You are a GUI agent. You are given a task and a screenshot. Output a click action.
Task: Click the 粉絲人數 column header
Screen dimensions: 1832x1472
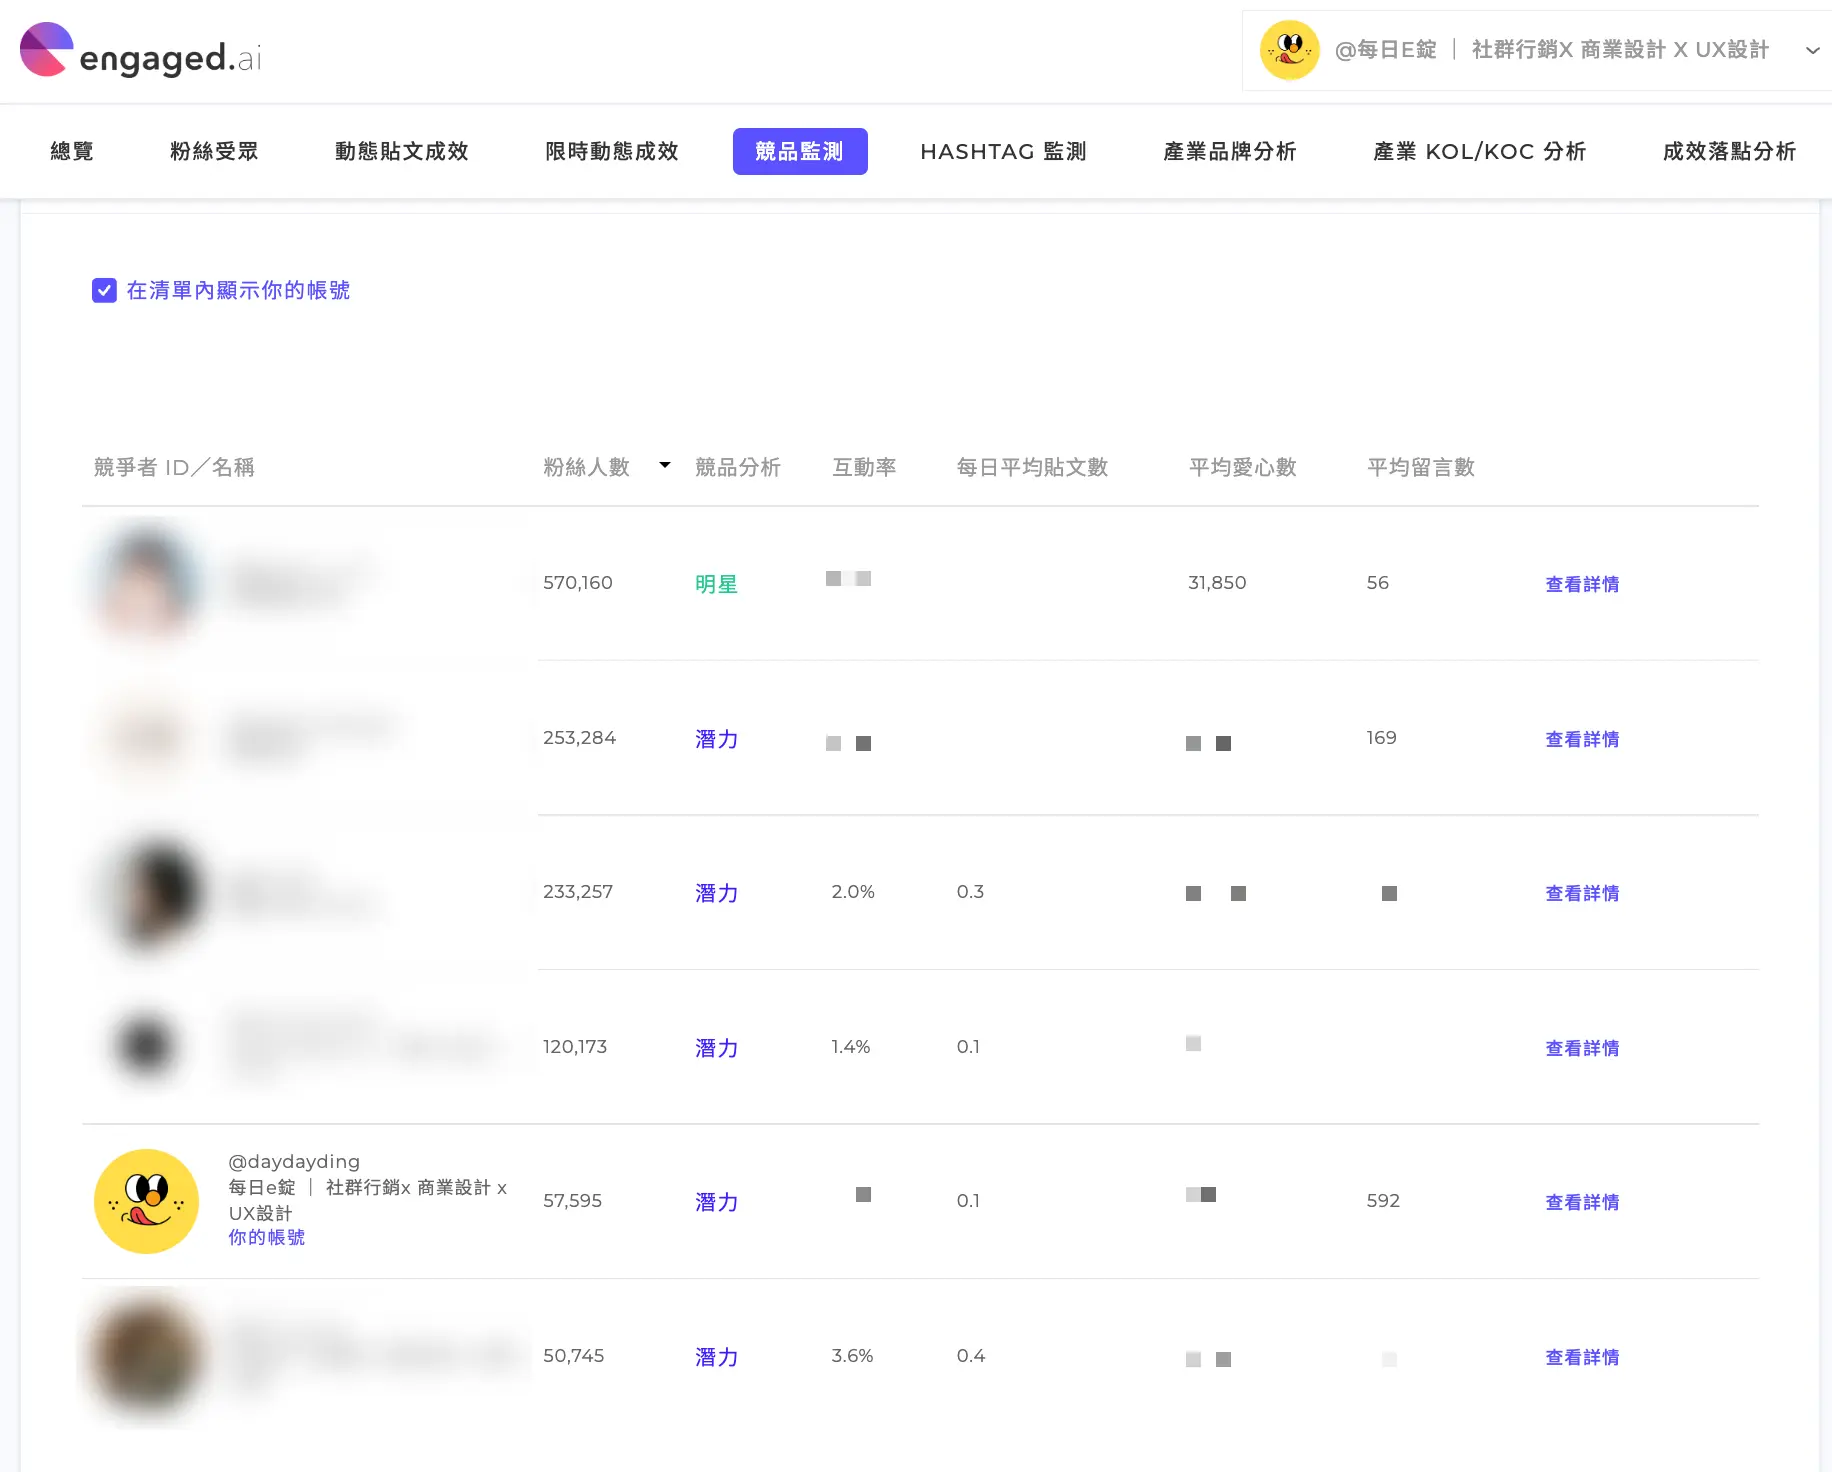click(x=586, y=467)
